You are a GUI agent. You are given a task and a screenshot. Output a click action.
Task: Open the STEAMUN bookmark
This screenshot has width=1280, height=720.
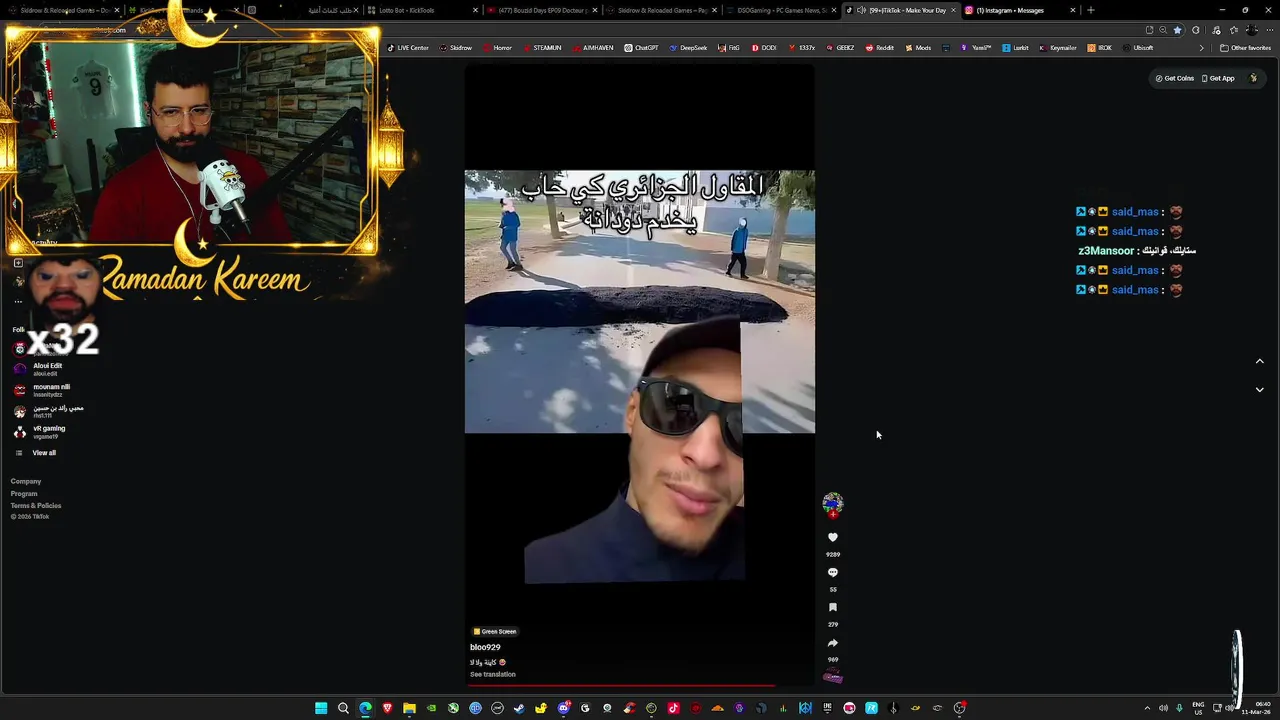542,48
